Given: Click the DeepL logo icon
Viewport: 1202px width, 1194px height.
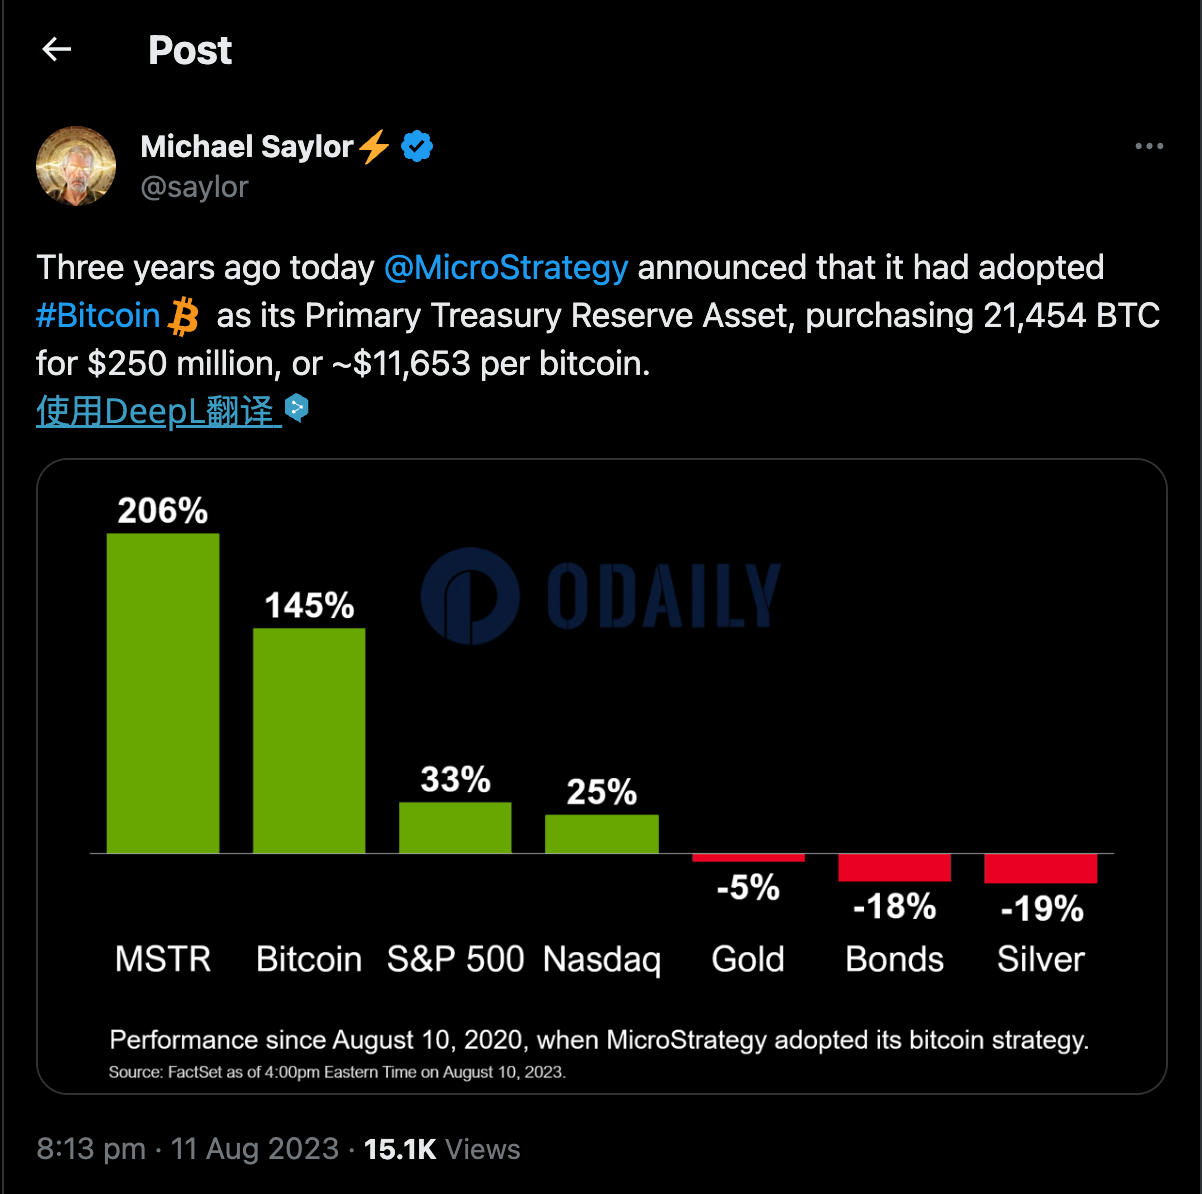Looking at the screenshot, I should 297,408.
